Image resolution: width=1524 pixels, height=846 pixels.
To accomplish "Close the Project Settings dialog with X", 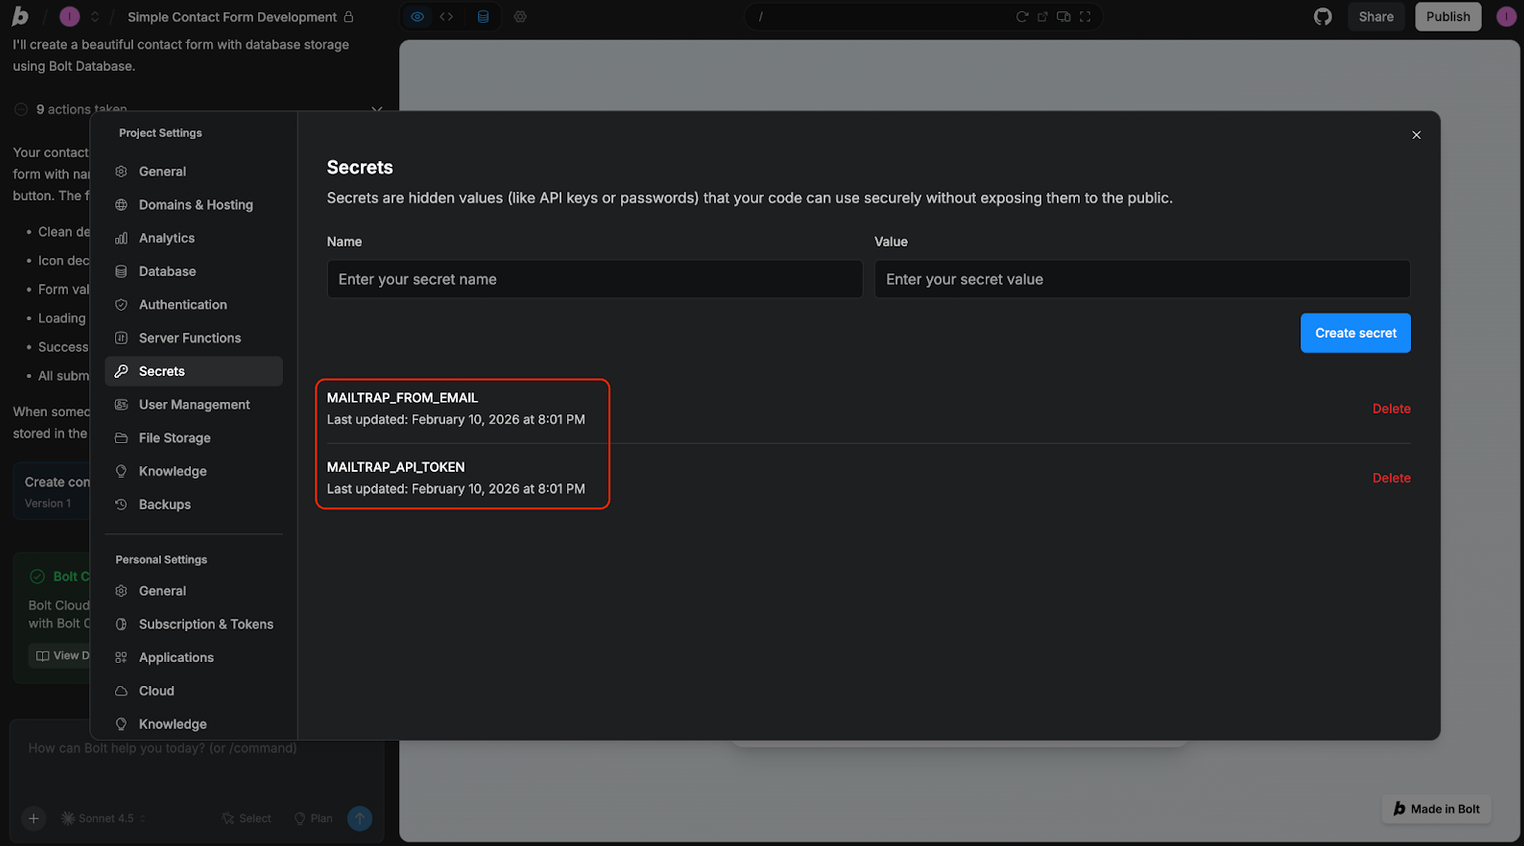I will pos(1416,135).
